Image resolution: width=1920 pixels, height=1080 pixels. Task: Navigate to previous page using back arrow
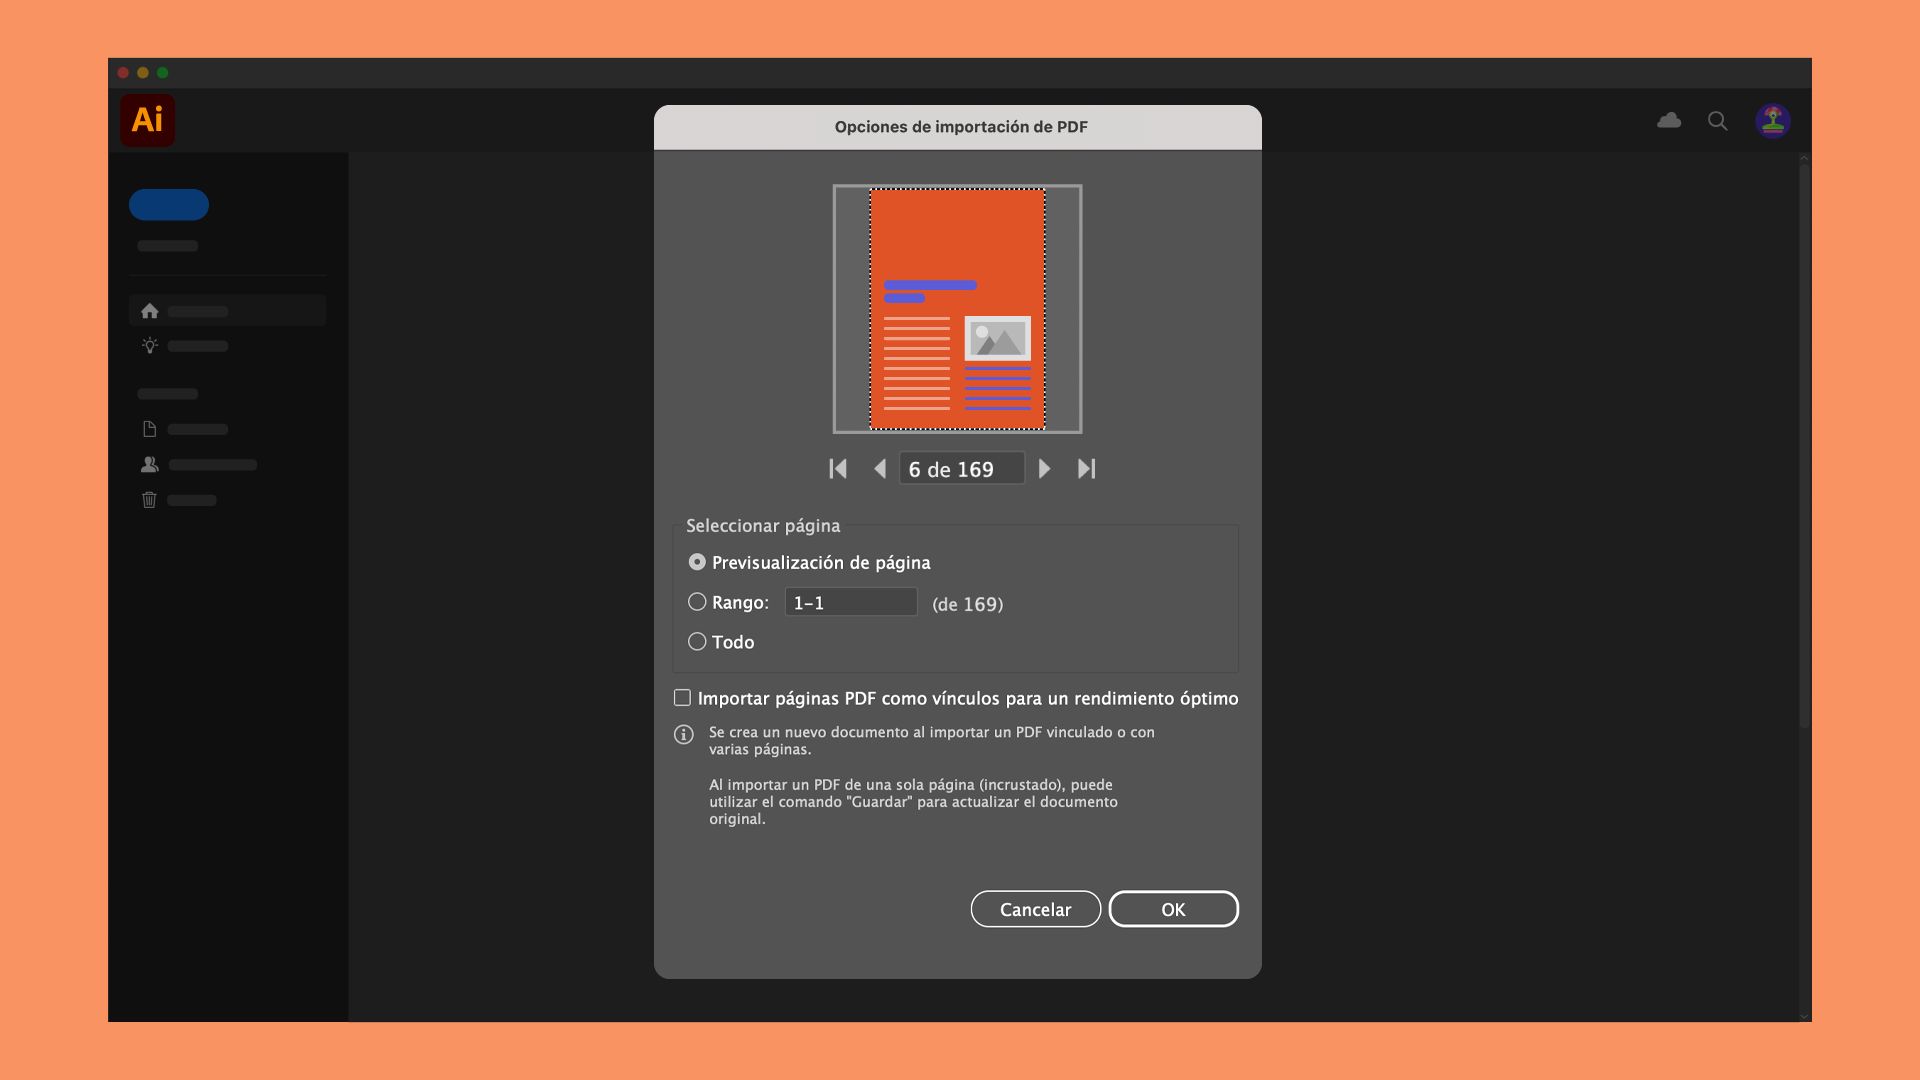point(880,468)
